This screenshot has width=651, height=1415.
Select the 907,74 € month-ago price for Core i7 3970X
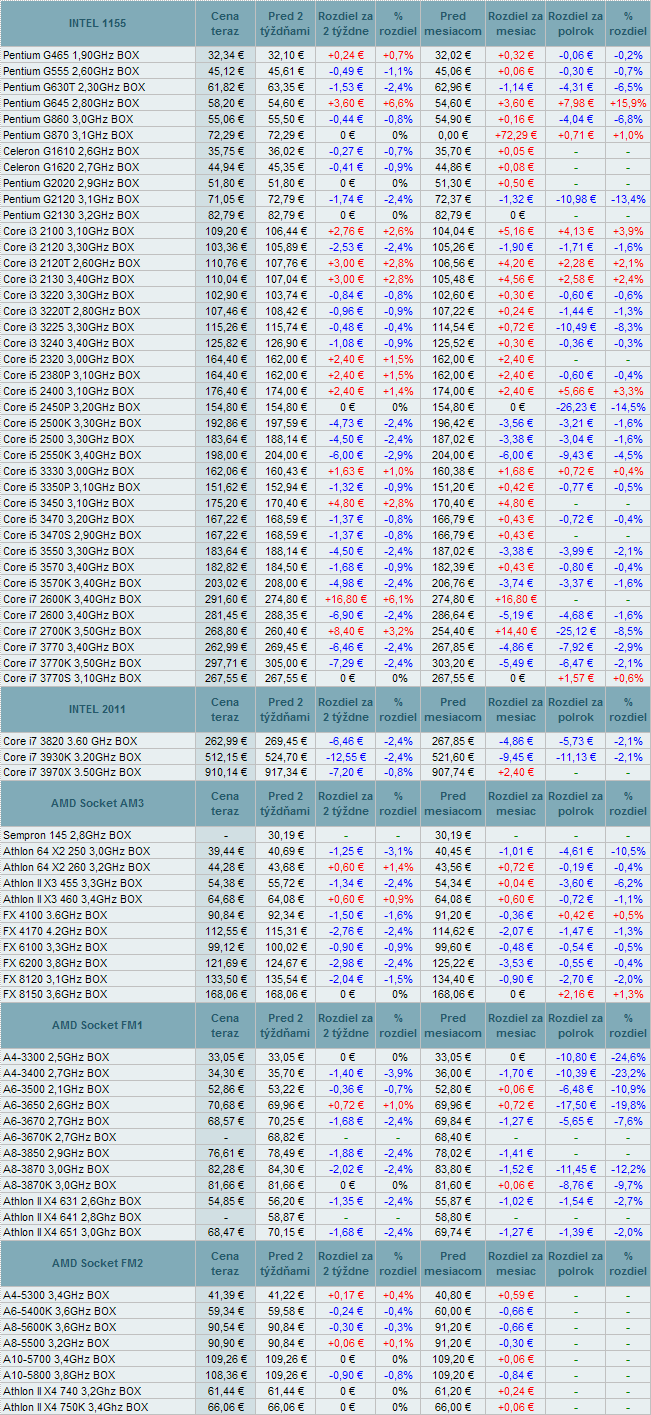pyautogui.click(x=453, y=772)
